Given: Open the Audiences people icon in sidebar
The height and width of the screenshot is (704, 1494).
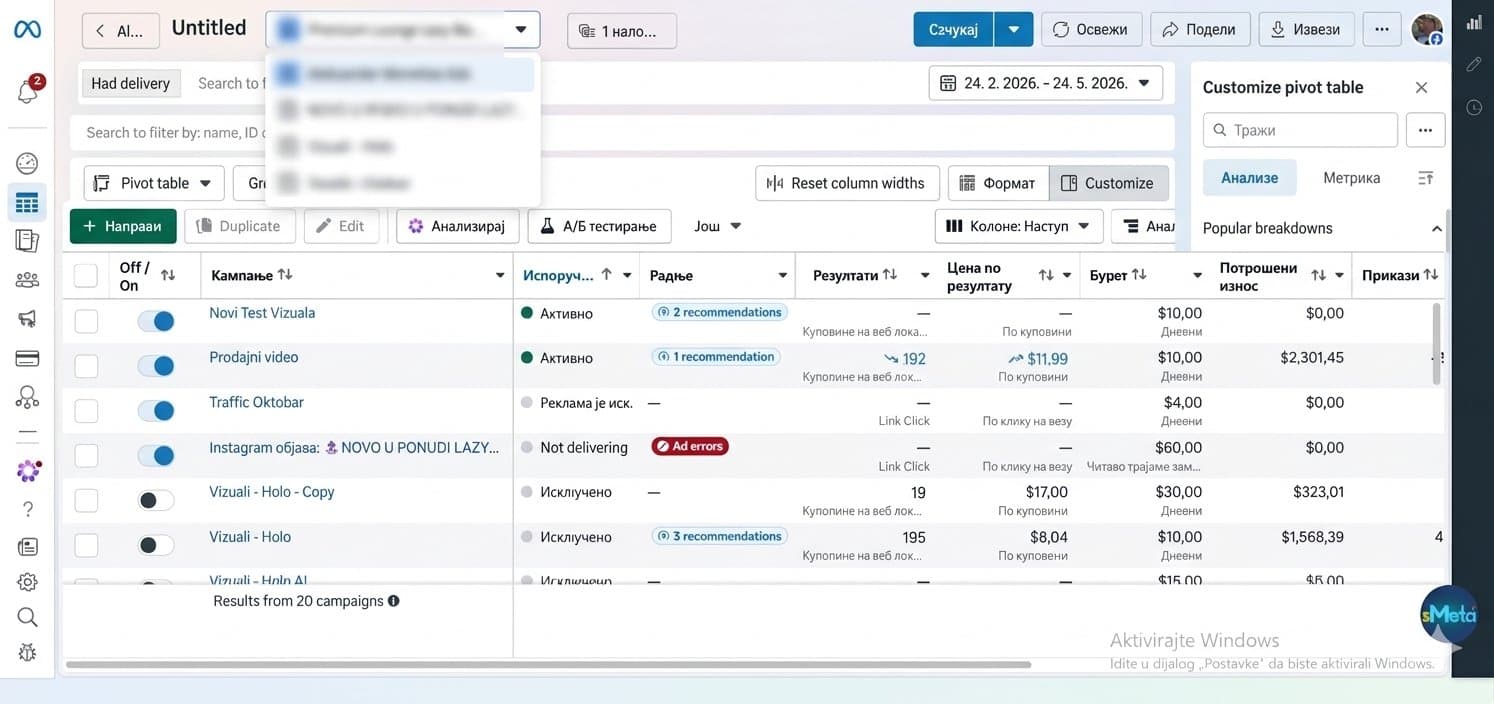Looking at the screenshot, I should pos(27,280).
